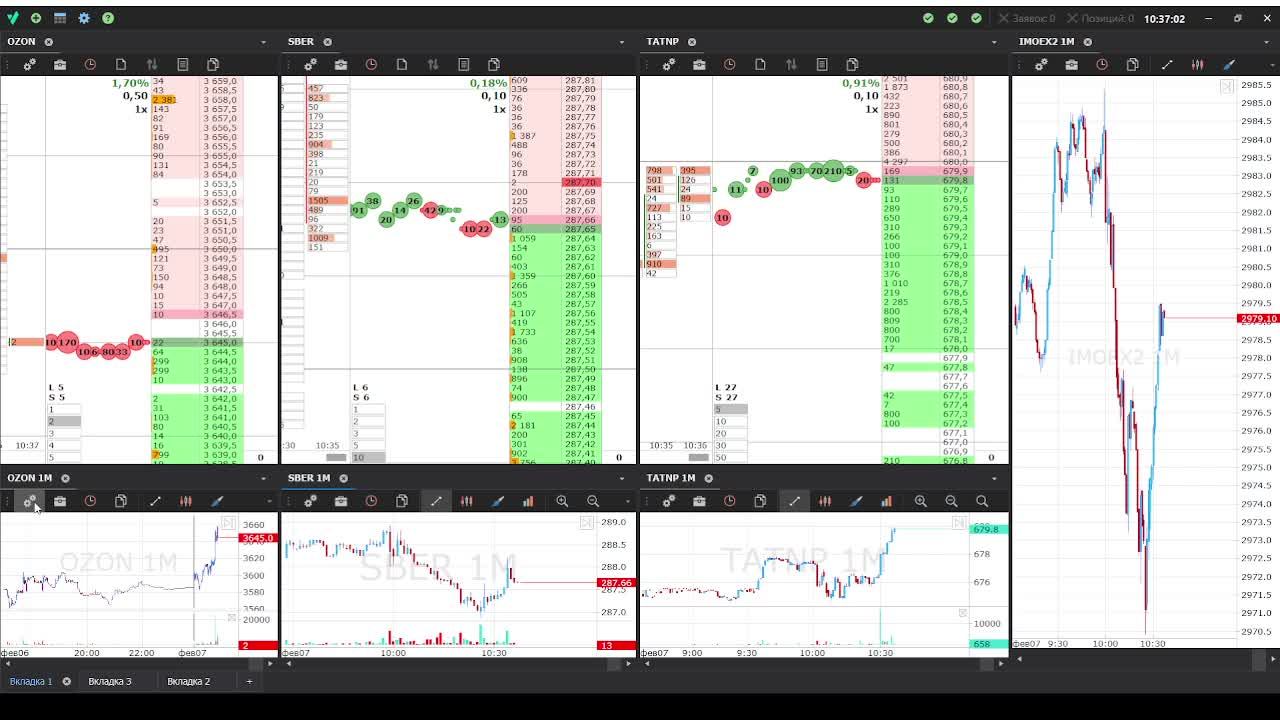Image resolution: width=1280 pixels, height=720 pixels.
Task: Expand the OZON order book panel dropdown
Action: pyautogui.click(x=264, y=42)
